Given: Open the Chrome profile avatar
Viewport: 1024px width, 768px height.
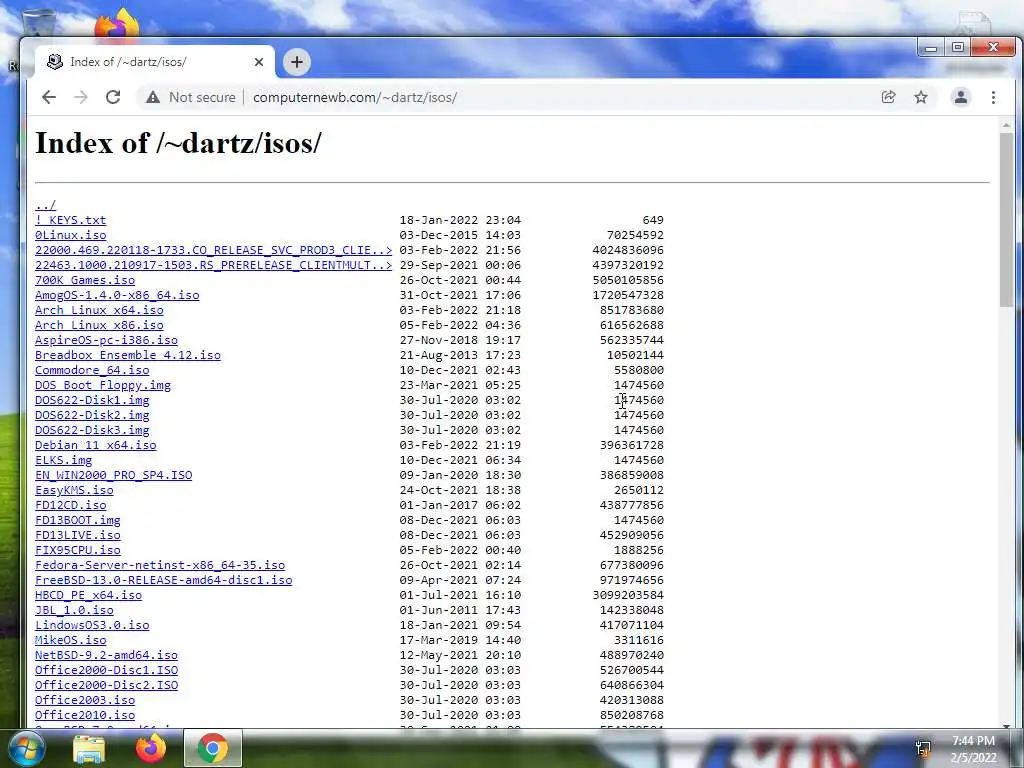Looking at the screenshot, I should [961, 97].
